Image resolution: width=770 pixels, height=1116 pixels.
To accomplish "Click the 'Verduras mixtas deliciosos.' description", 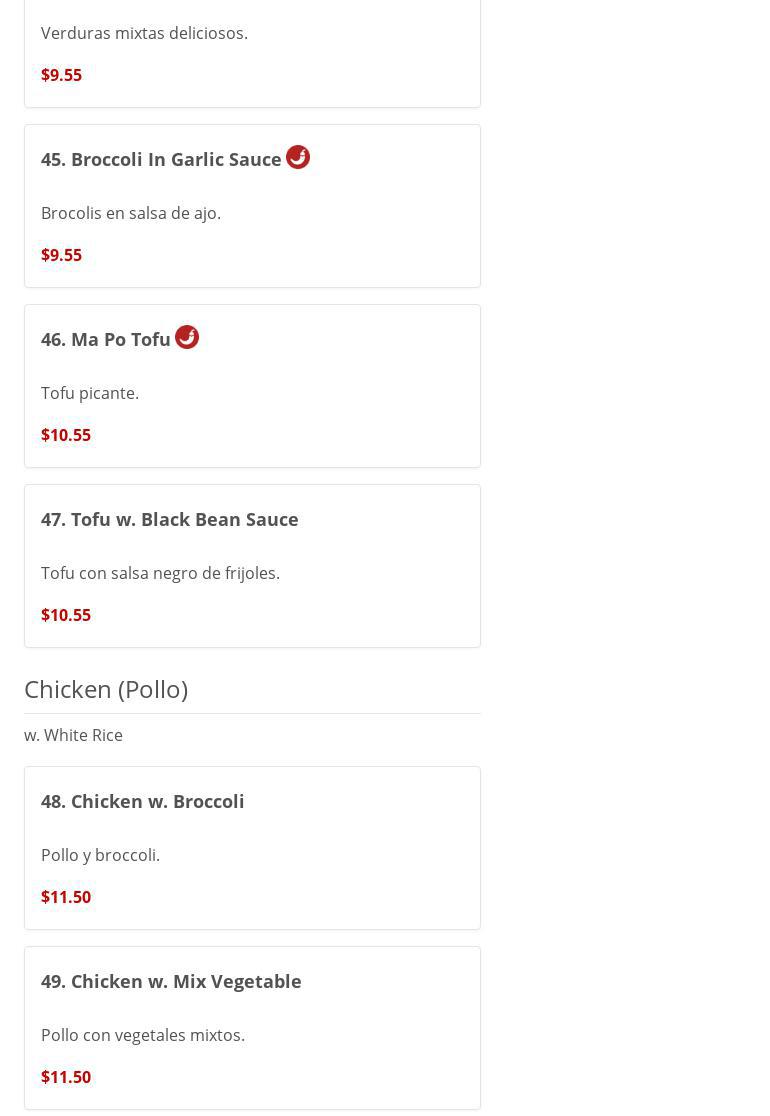I will tap(144, 33).
